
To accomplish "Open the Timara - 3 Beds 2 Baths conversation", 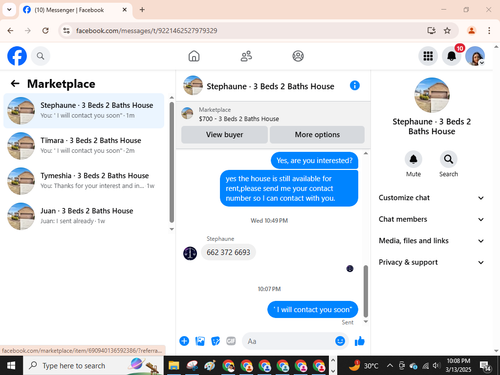I will click(84, 146).
